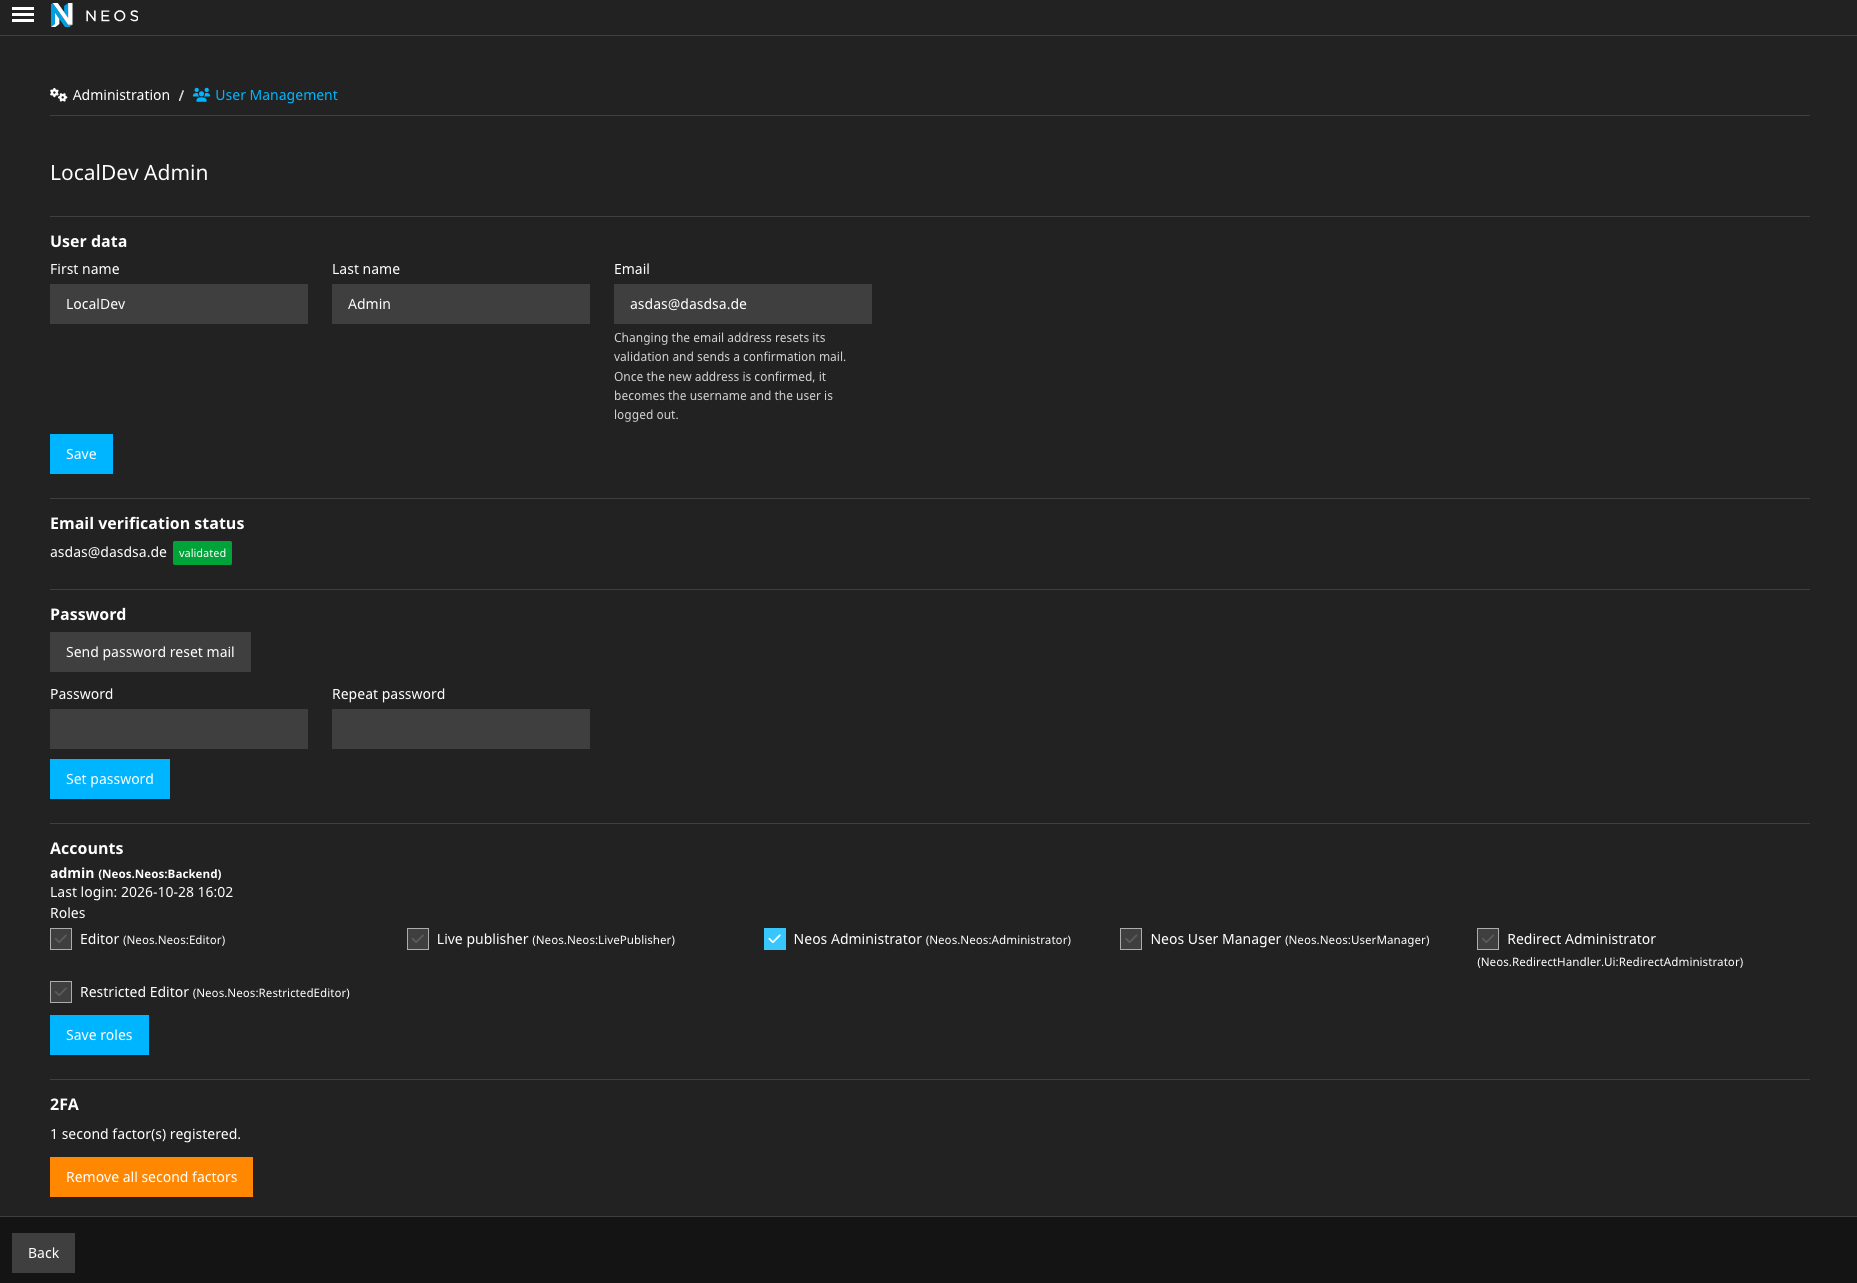Click the email change hint text
The height and width of the screenshot is (1283, 1857).
coord(730,376)
